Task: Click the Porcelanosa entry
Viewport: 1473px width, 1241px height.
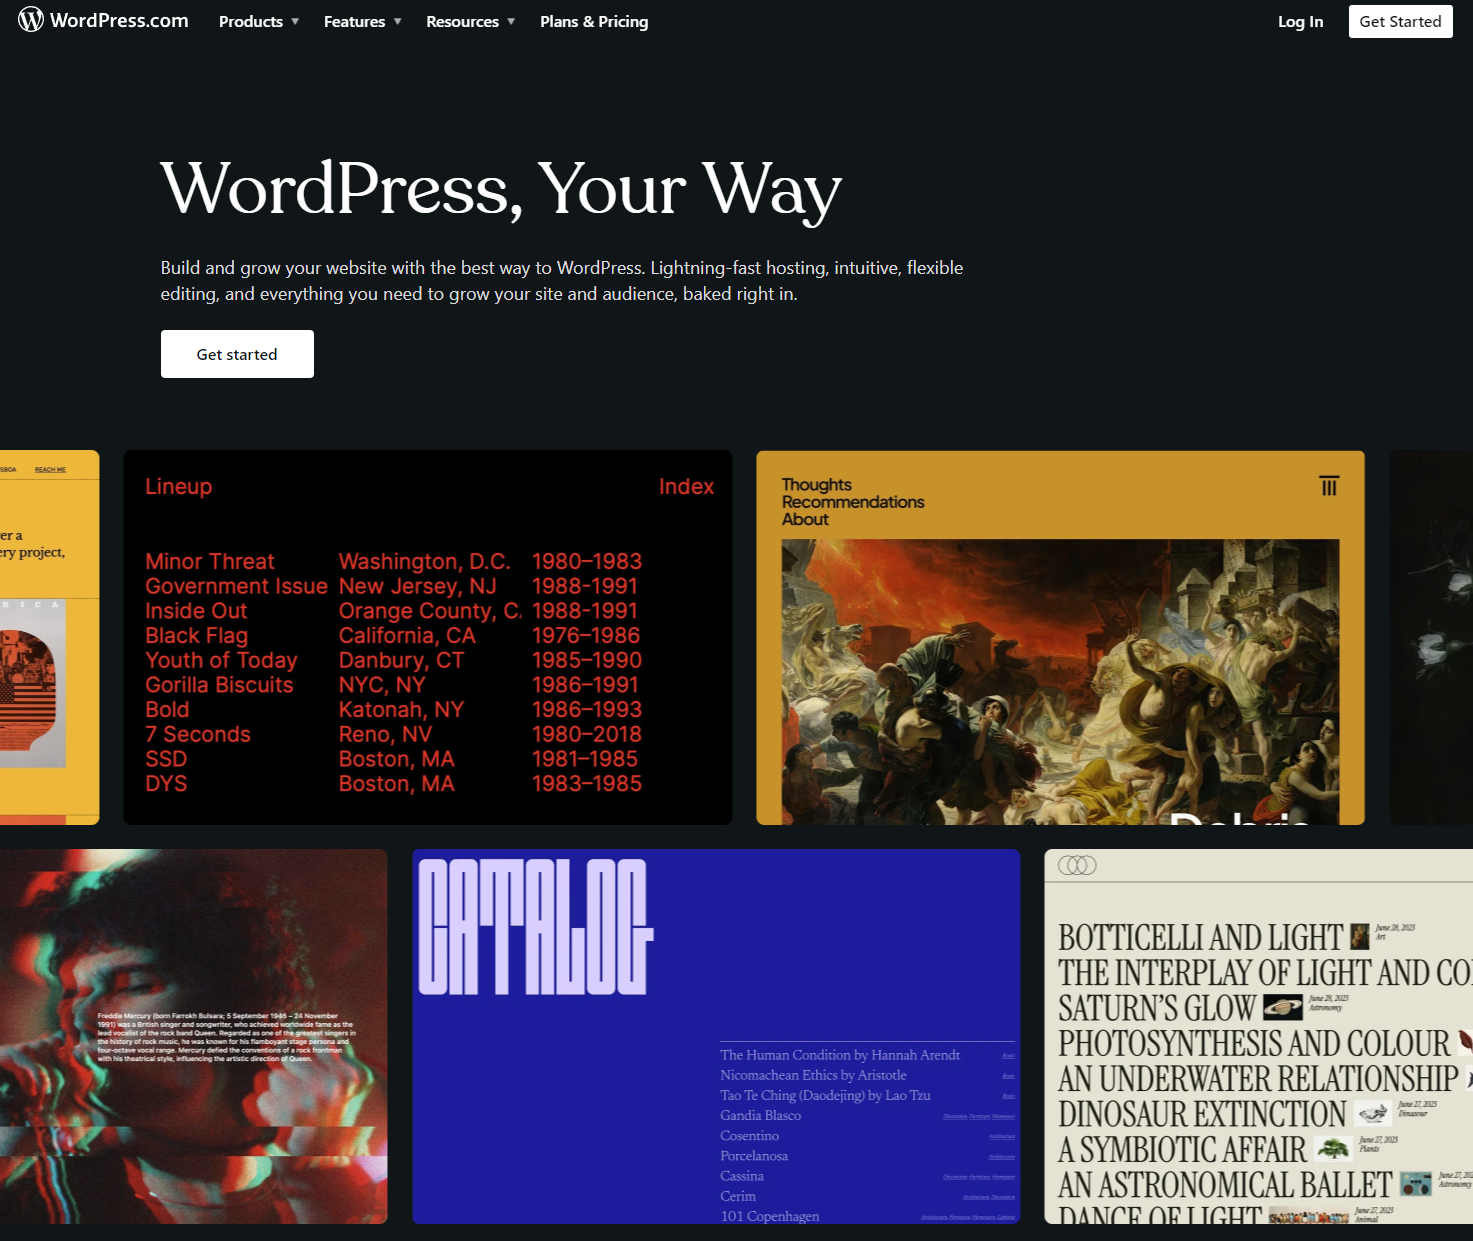Action: 754,1156
